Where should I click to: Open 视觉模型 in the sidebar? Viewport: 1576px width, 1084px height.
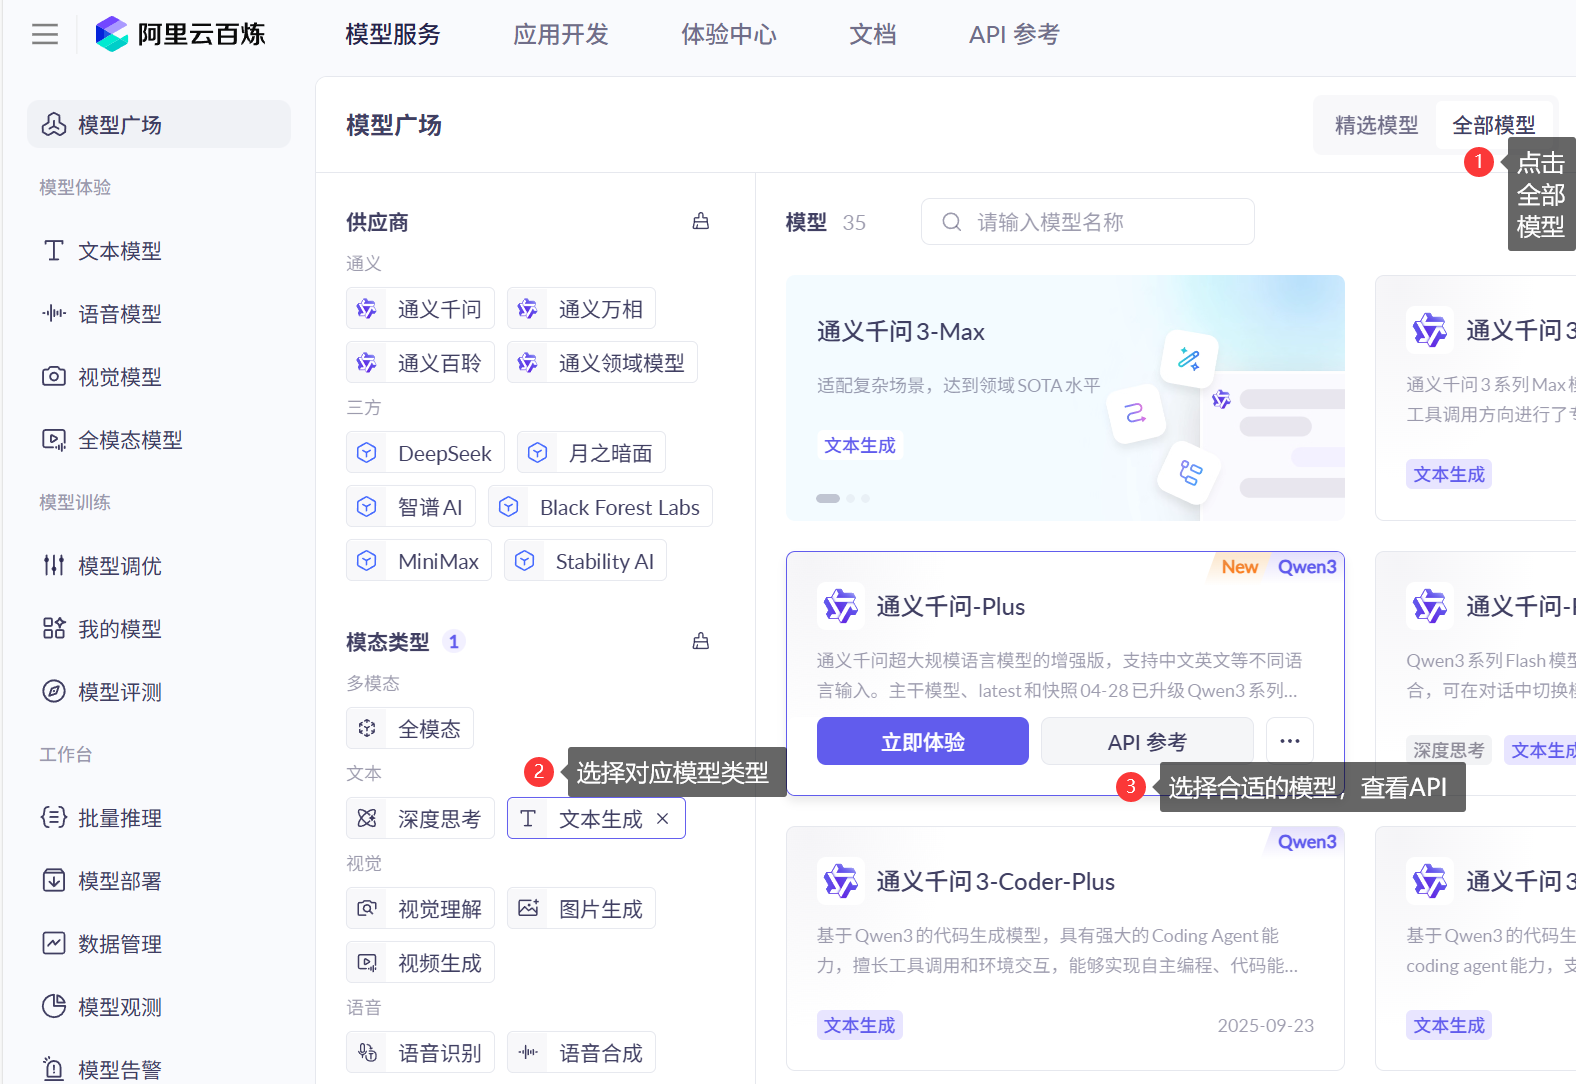pyautogui.click(x=119, y=377)
